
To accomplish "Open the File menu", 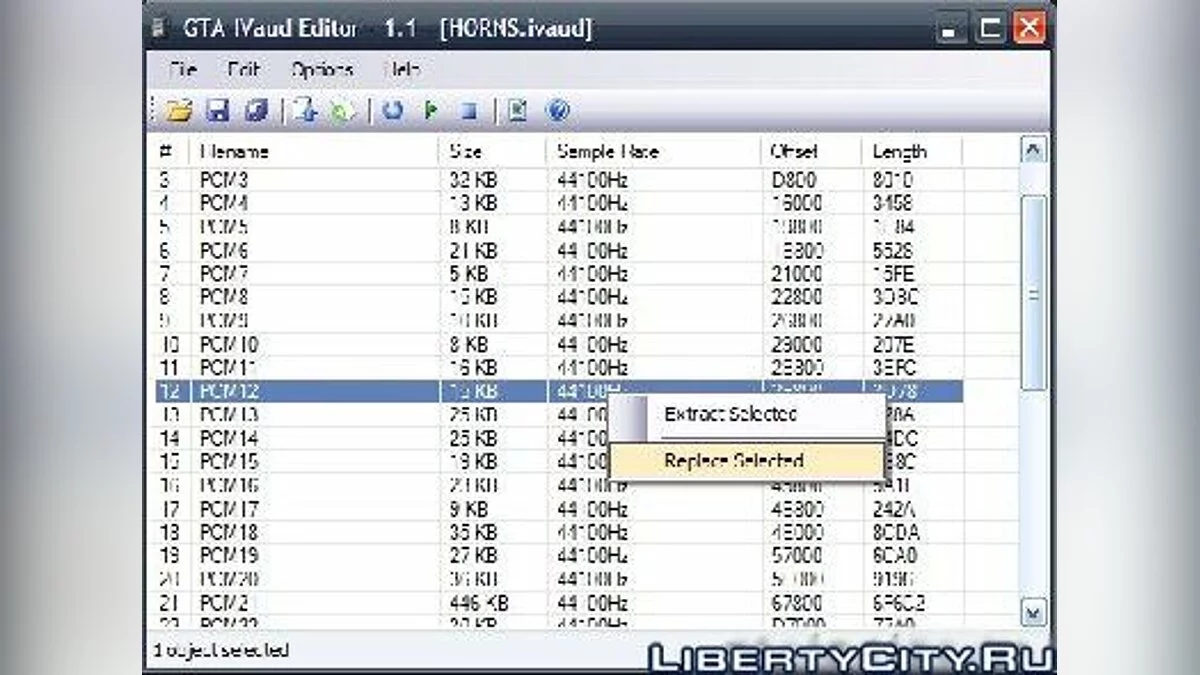I will [x=183, y=70].
